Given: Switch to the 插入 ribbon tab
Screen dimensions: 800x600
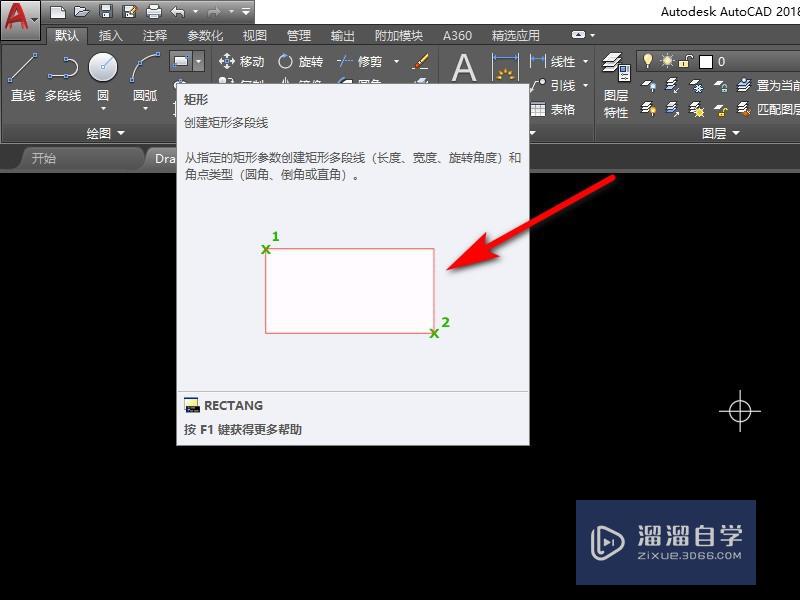Looking at the screenshot, I should (x=106, y=35).
